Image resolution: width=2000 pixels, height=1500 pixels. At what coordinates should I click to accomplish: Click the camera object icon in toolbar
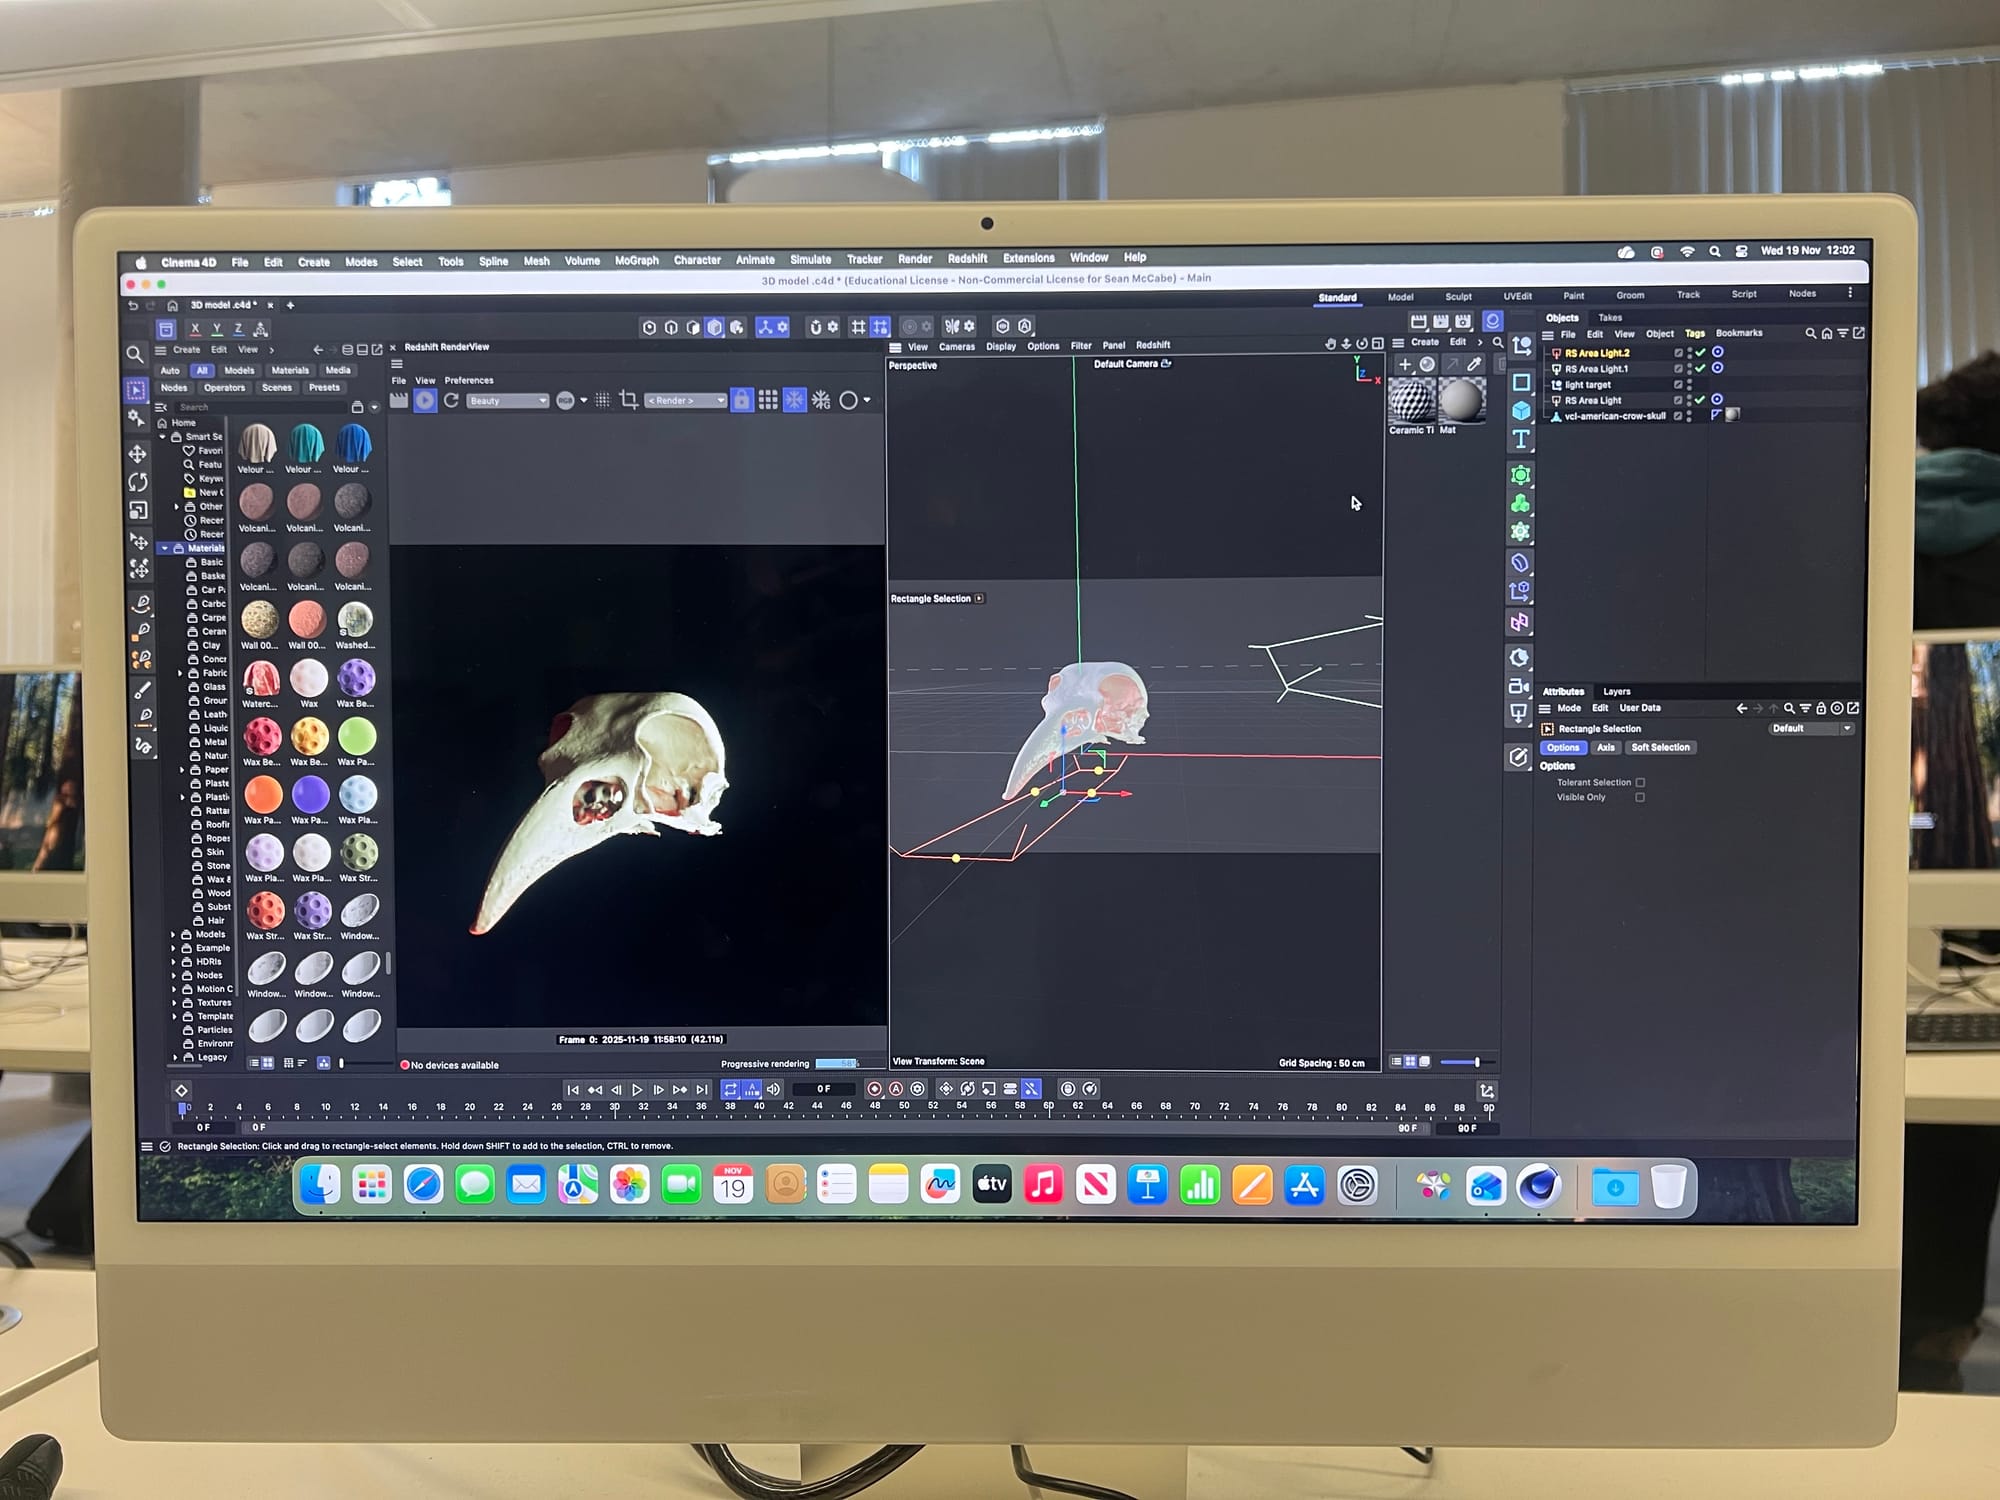pyautogui.click(x=1519, y=686)
